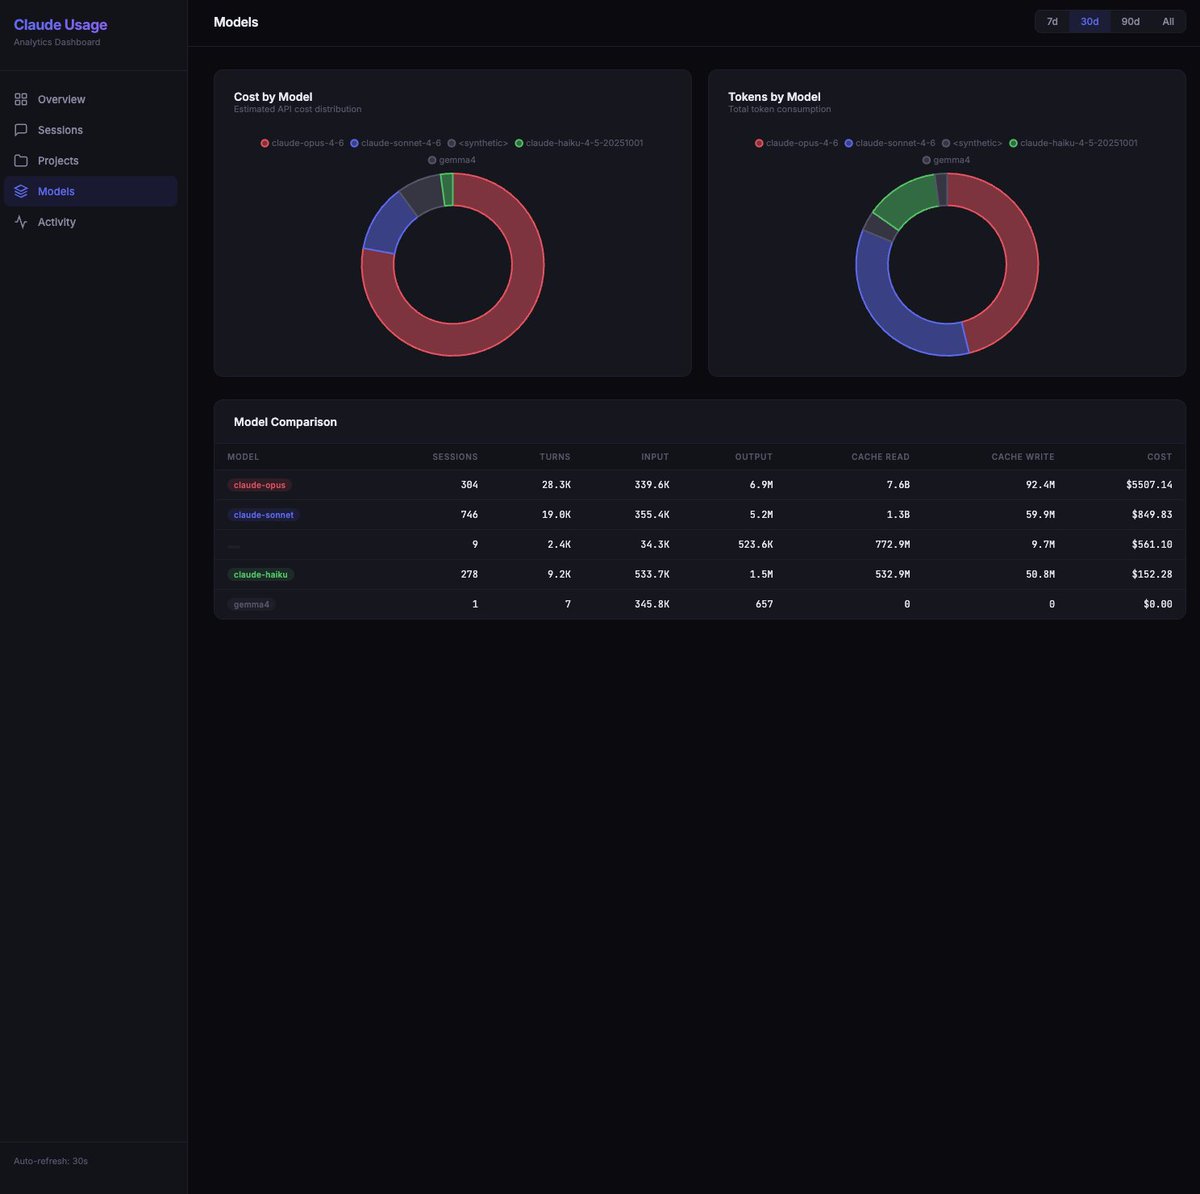Open Projects in the sidebar
Image resolution: width=1200 pixels, height=1194 pixels.
click(x=90, y=160)
